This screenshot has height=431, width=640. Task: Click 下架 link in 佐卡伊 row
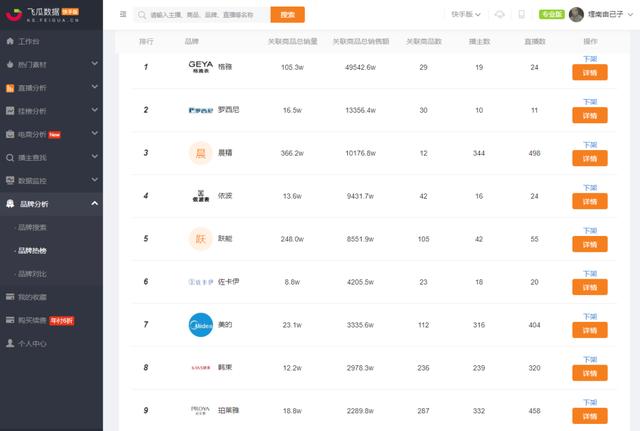(x=590, y=273)
